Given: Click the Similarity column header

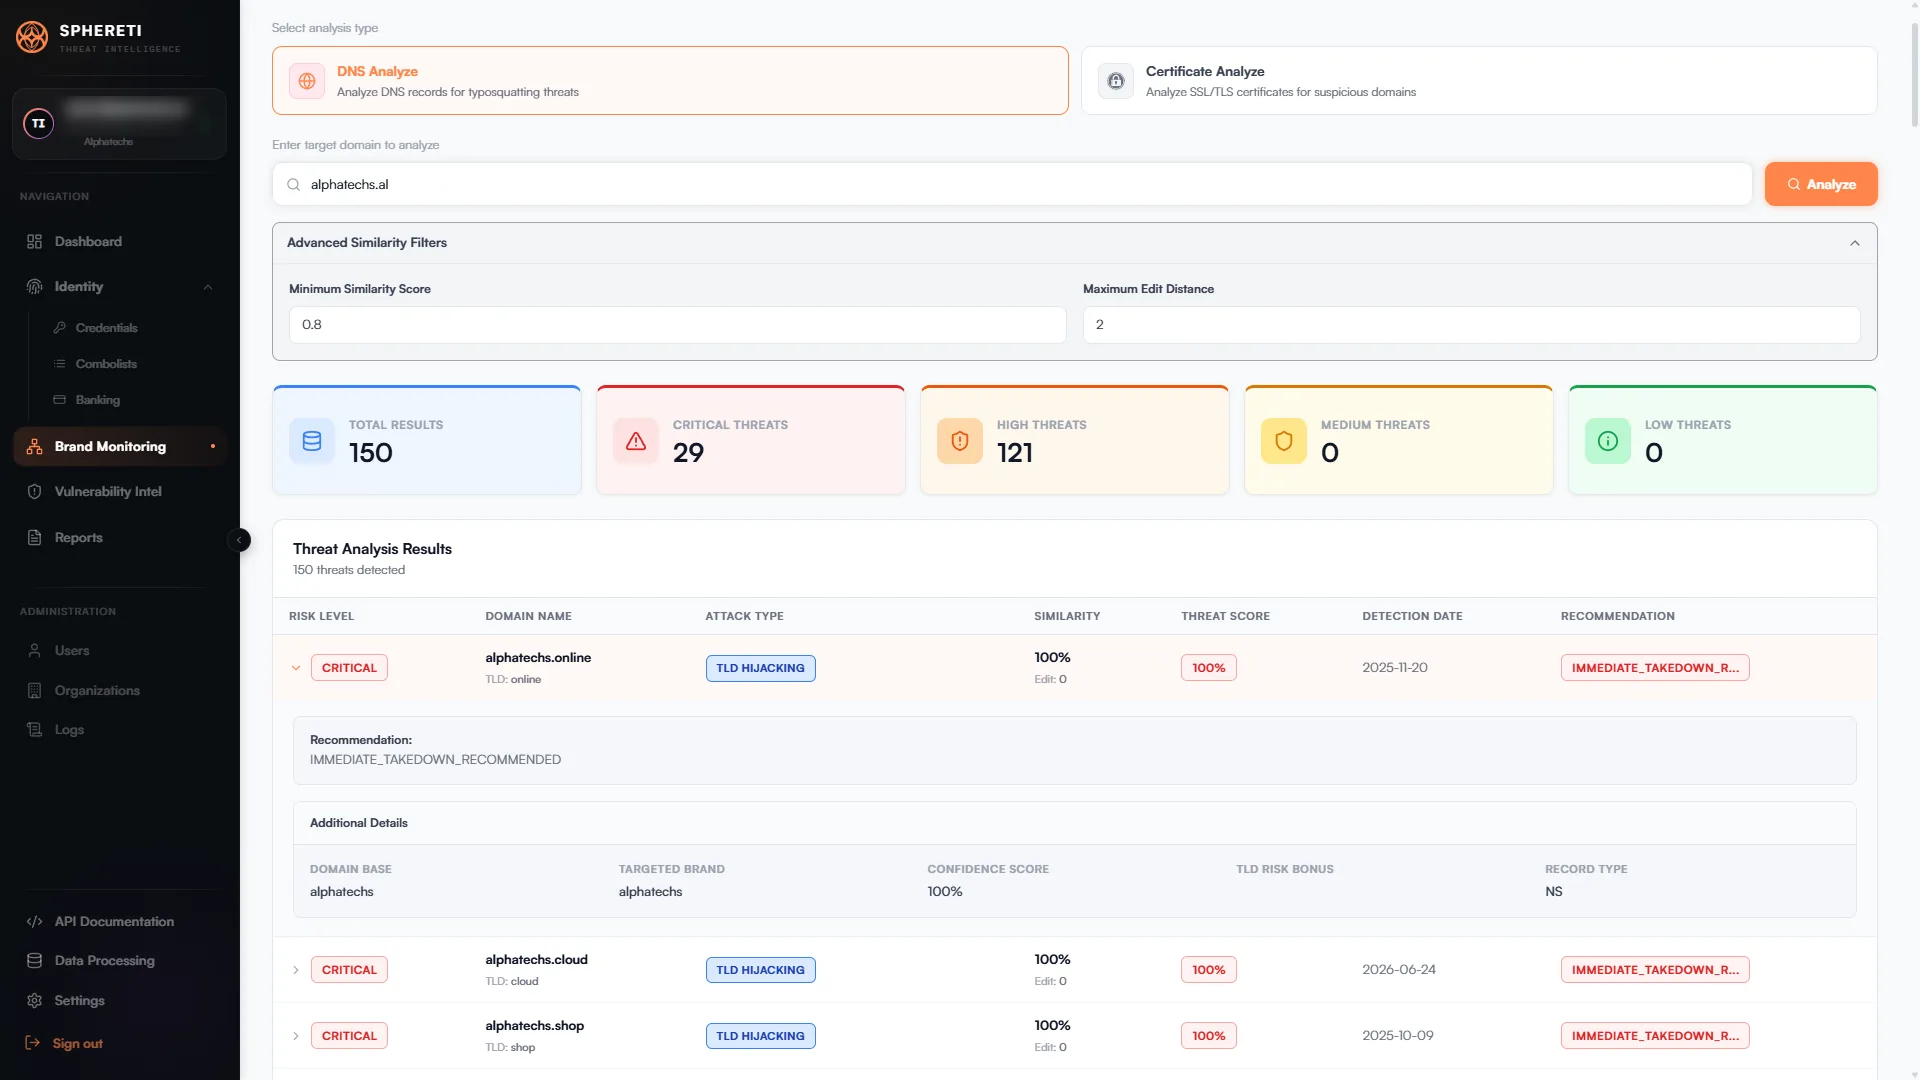Looking at the screenshot, I should 1066,616.
